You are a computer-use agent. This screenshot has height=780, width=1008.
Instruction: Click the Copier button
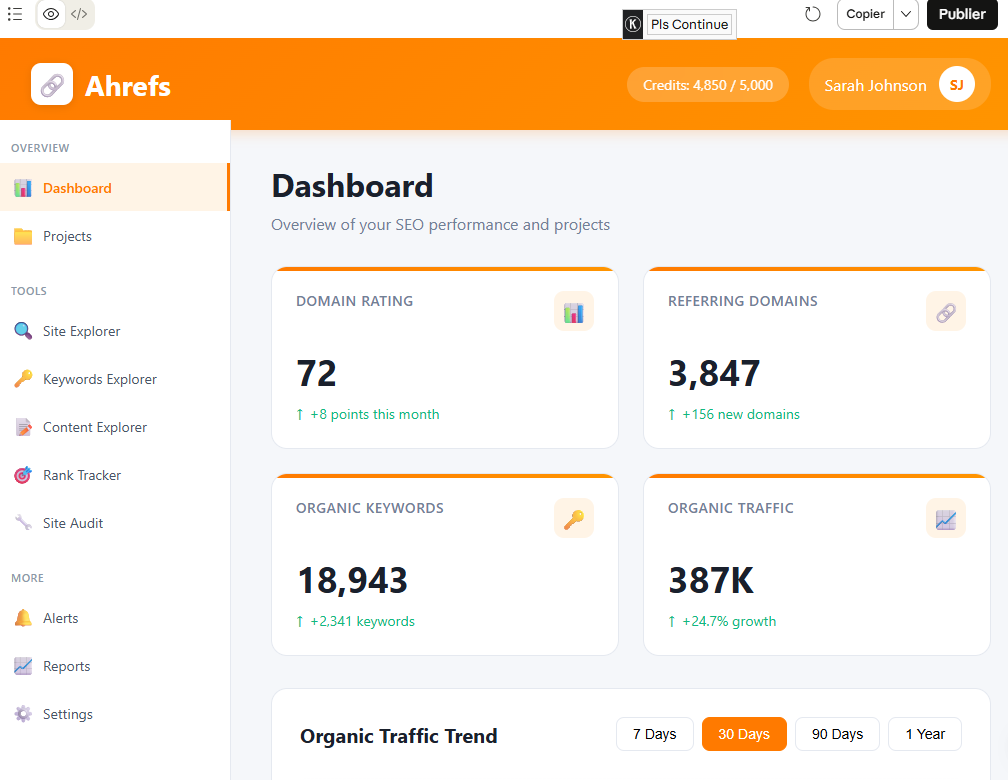[865, 14]
